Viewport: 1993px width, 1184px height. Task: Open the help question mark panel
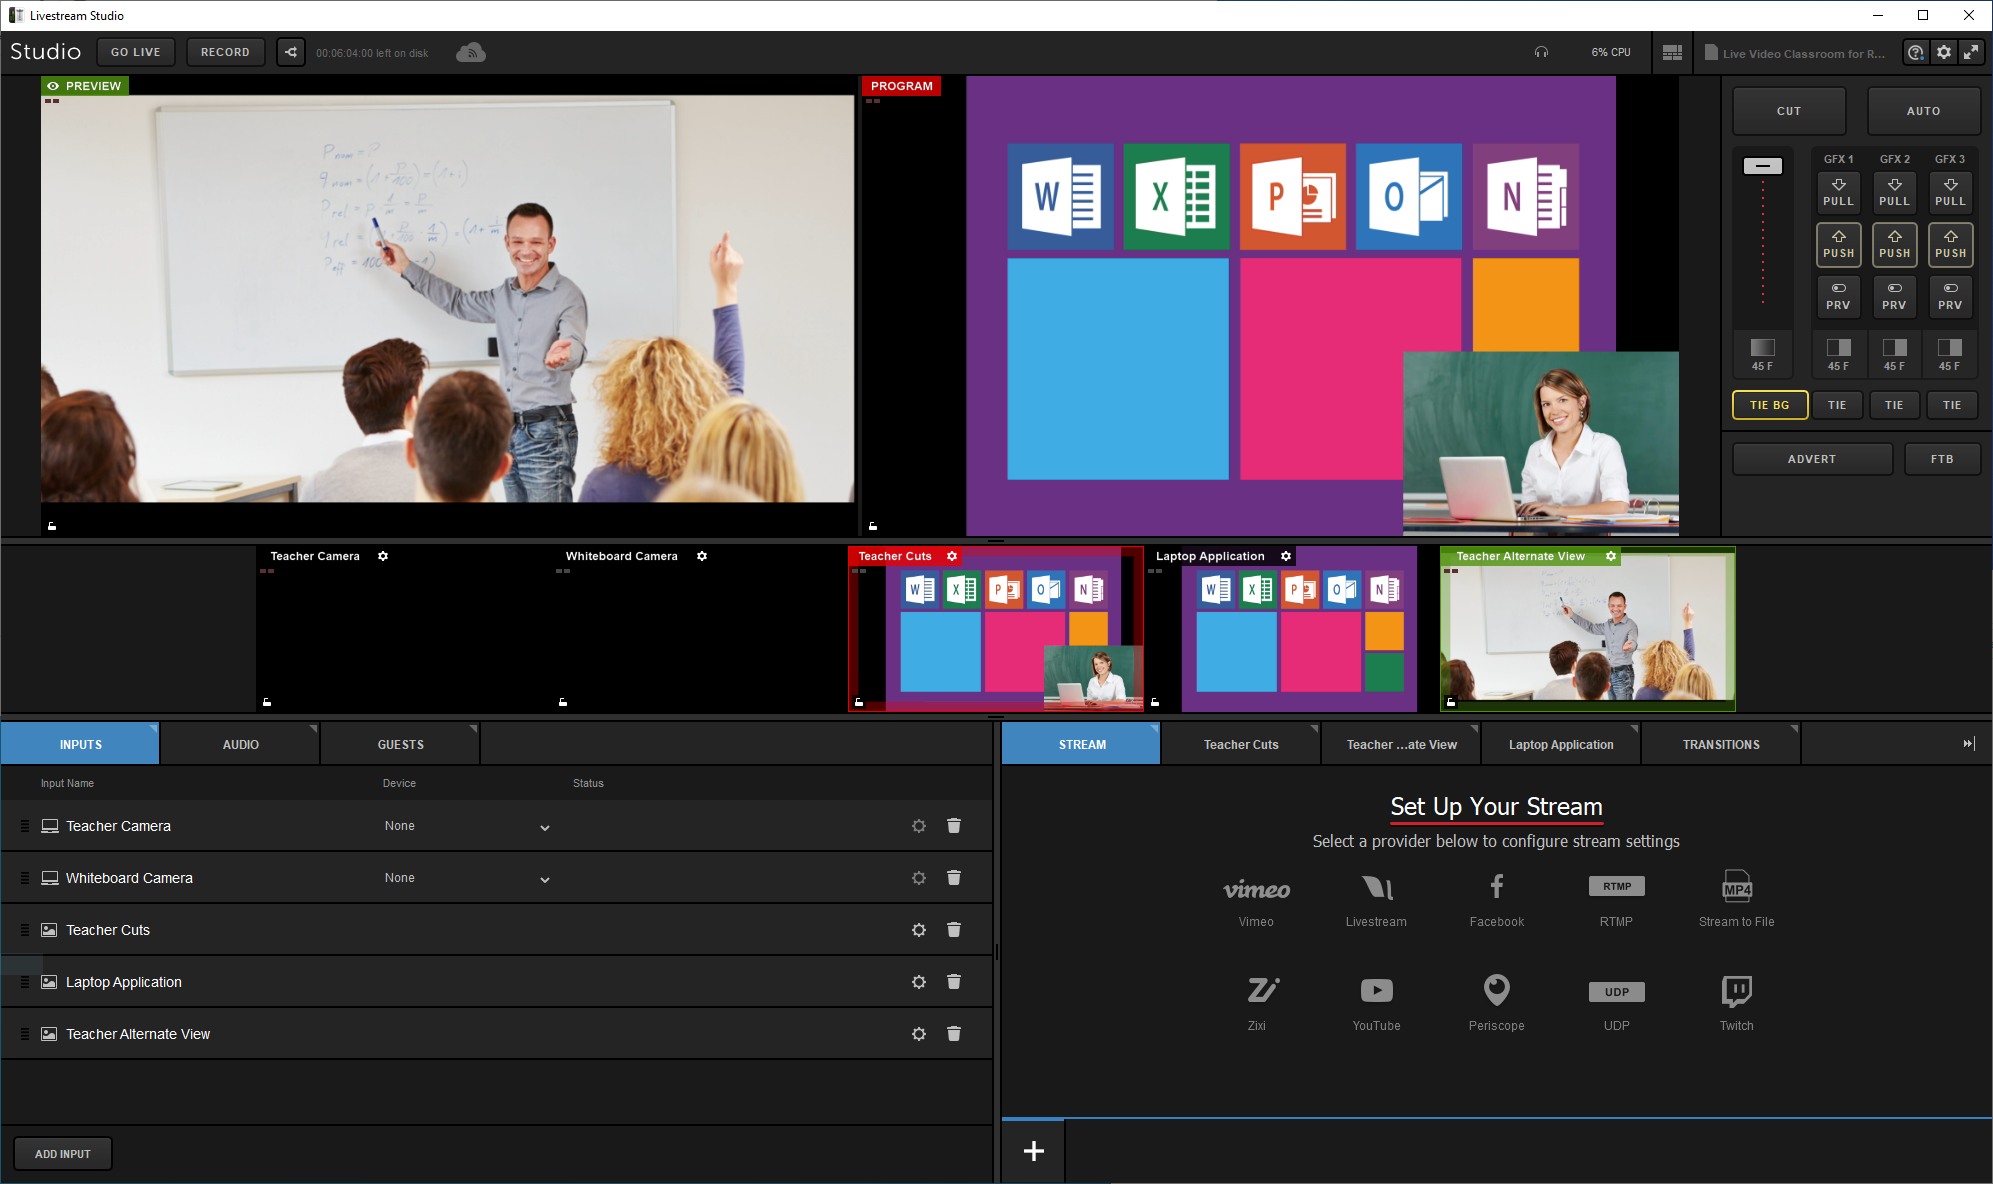point(1915,52)
